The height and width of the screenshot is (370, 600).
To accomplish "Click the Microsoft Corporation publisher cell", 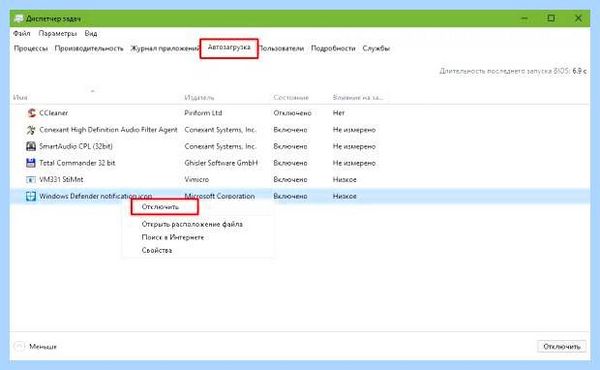I will tap(220, 196).
